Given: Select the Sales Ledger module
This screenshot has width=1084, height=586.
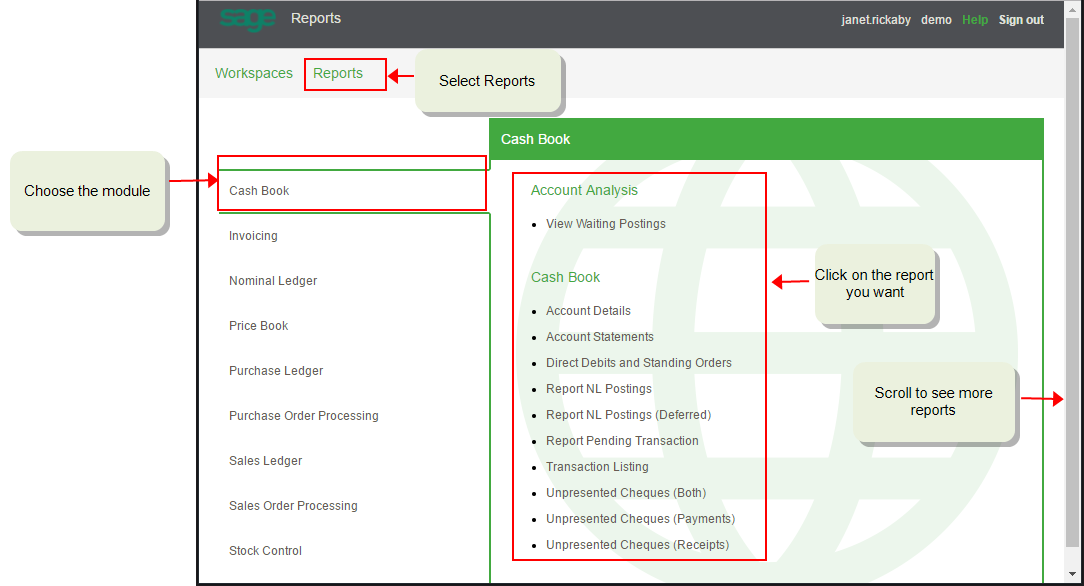Looking at the screenshot, I should [x=265, y=460].
